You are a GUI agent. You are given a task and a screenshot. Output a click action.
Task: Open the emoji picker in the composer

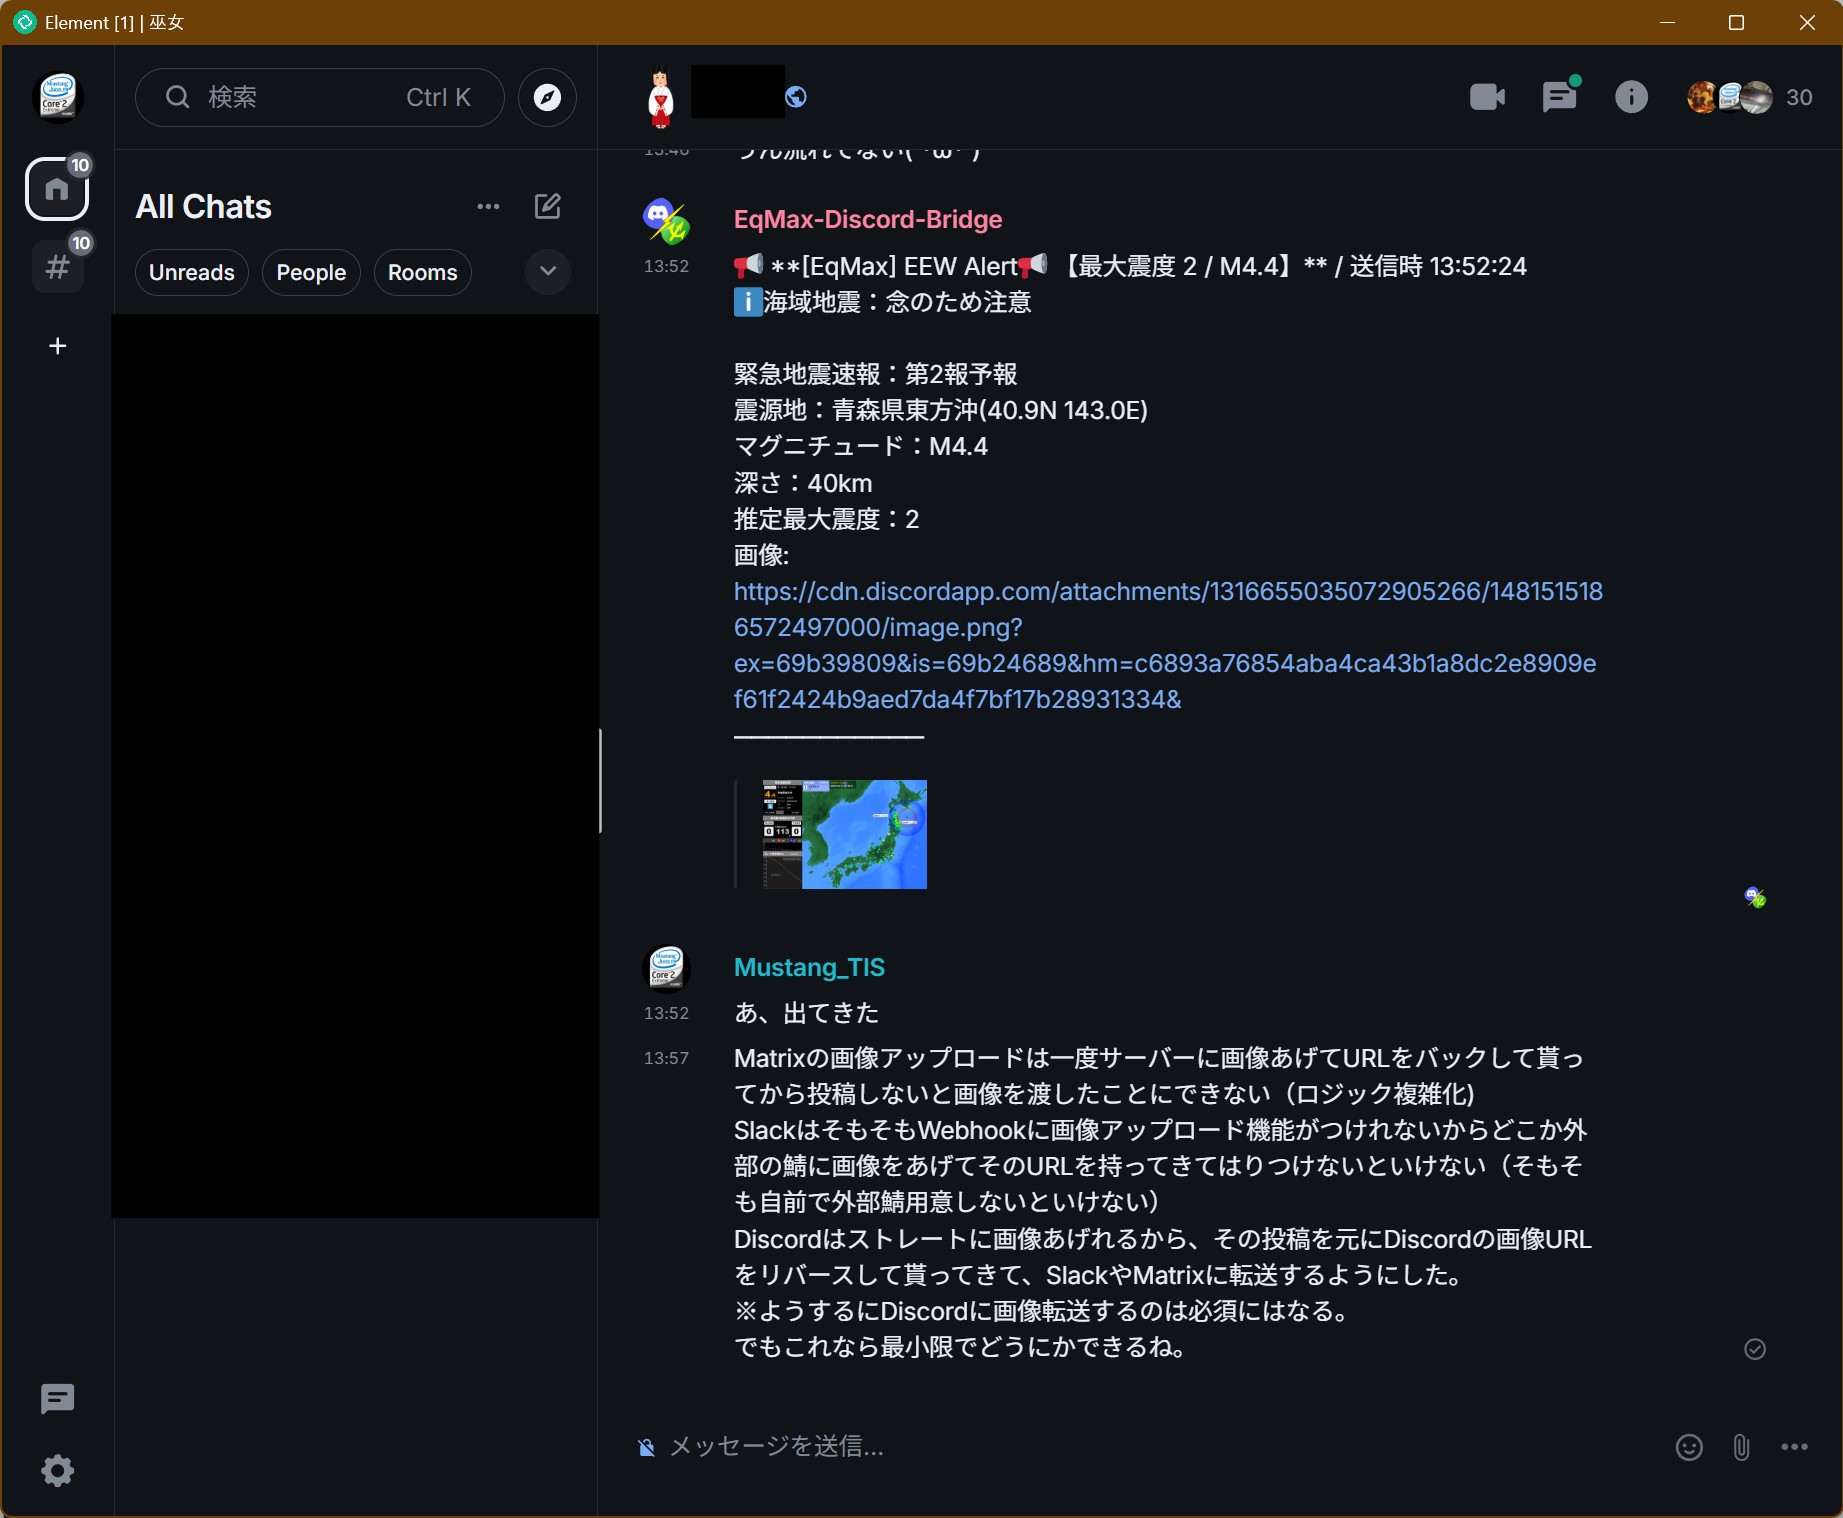click(1689, 1447)
